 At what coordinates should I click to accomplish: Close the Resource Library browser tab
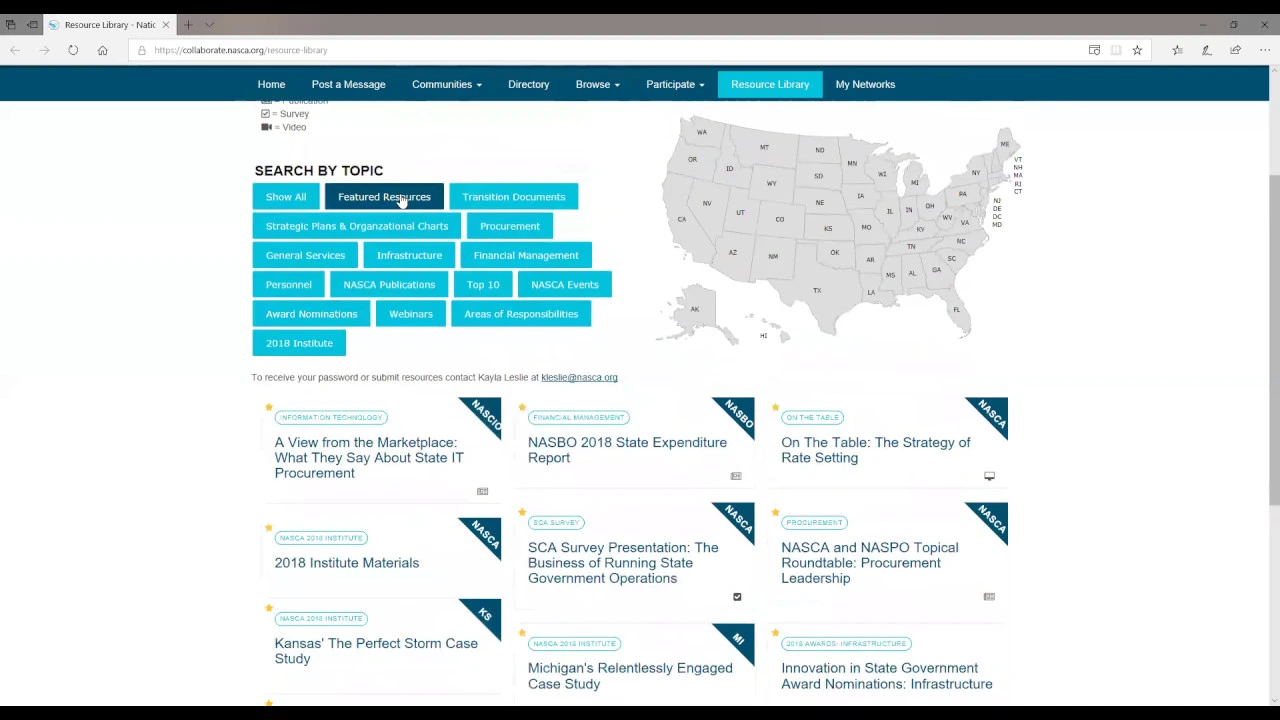(x=166, y=24)
